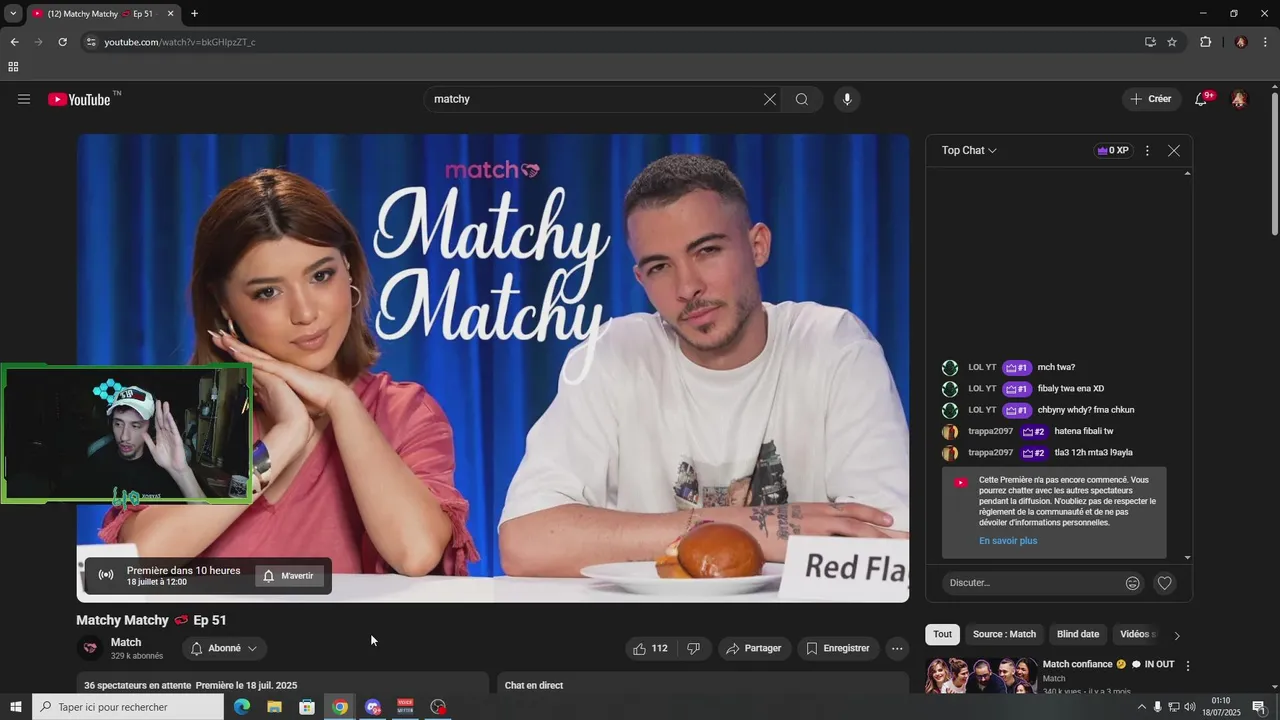
Task: Go back in browser history
Action: [14, 42]
